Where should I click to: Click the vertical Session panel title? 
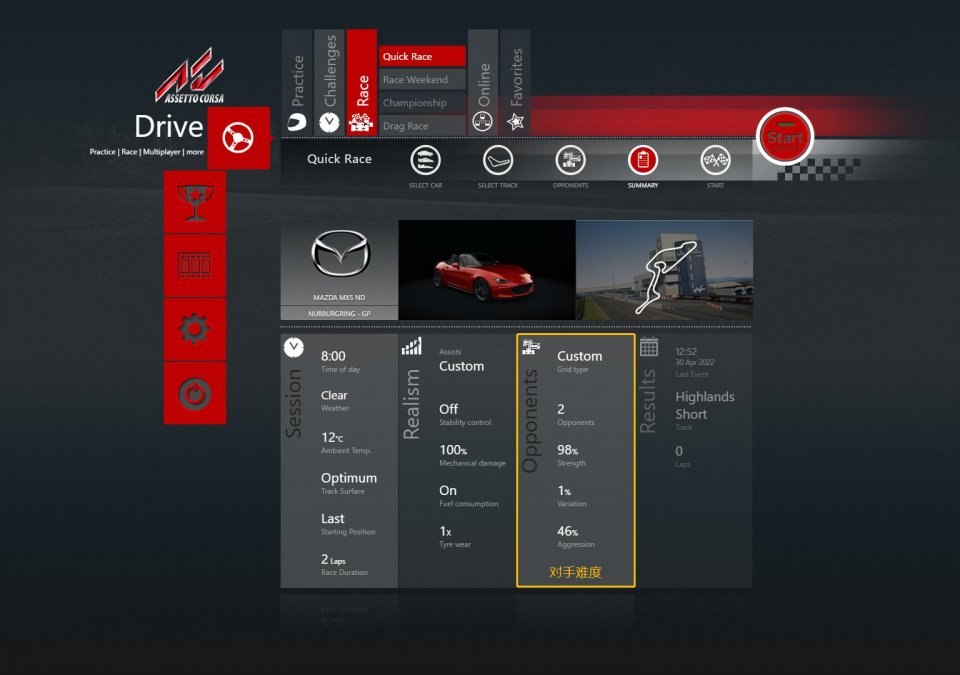(294, 403)
